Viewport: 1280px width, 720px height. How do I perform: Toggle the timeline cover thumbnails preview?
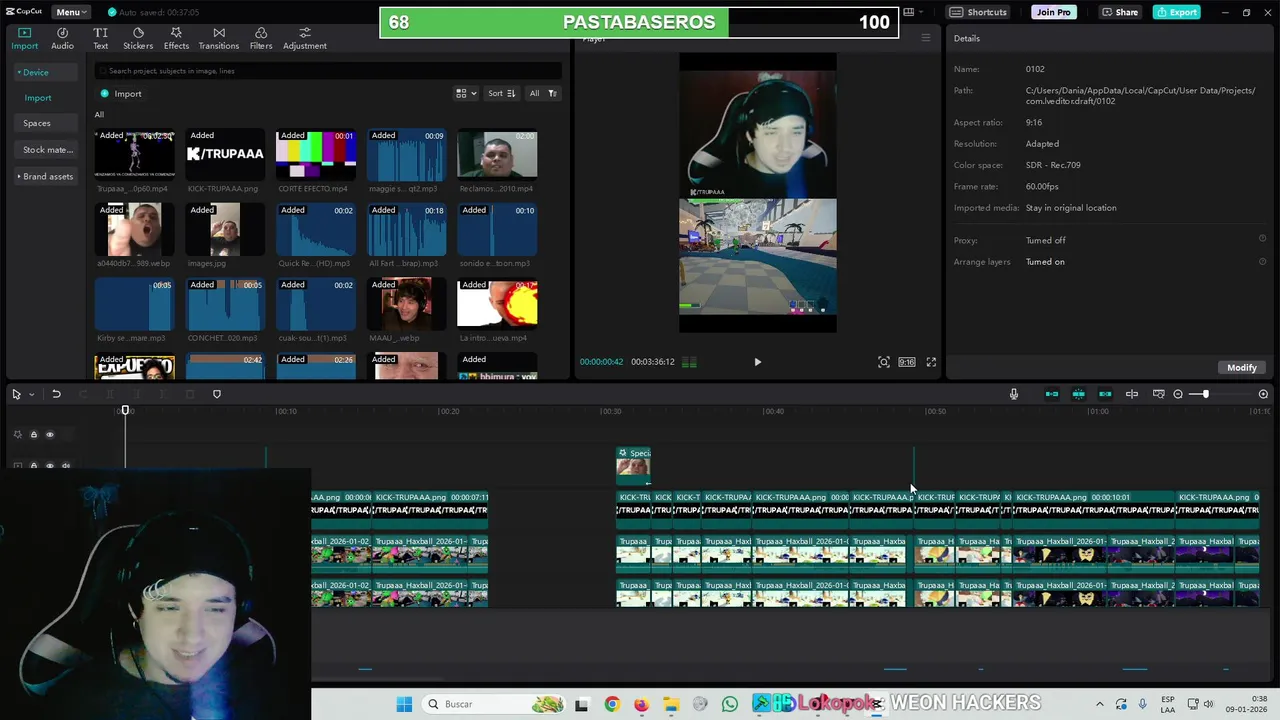coord(1159,394)
